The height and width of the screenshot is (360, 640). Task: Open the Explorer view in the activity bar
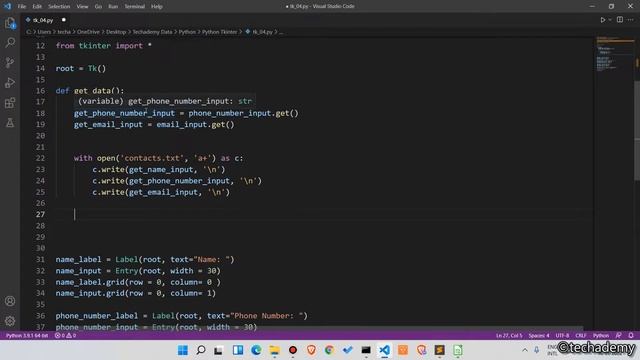pyautogui.click(x=10, y=23)
